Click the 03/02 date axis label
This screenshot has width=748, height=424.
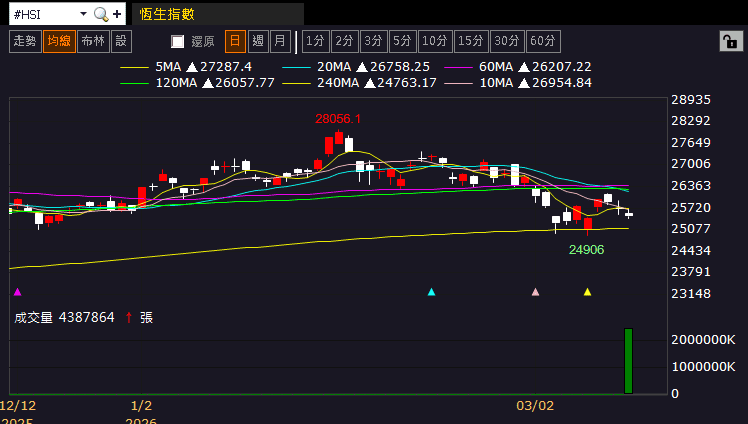(535, 406)
